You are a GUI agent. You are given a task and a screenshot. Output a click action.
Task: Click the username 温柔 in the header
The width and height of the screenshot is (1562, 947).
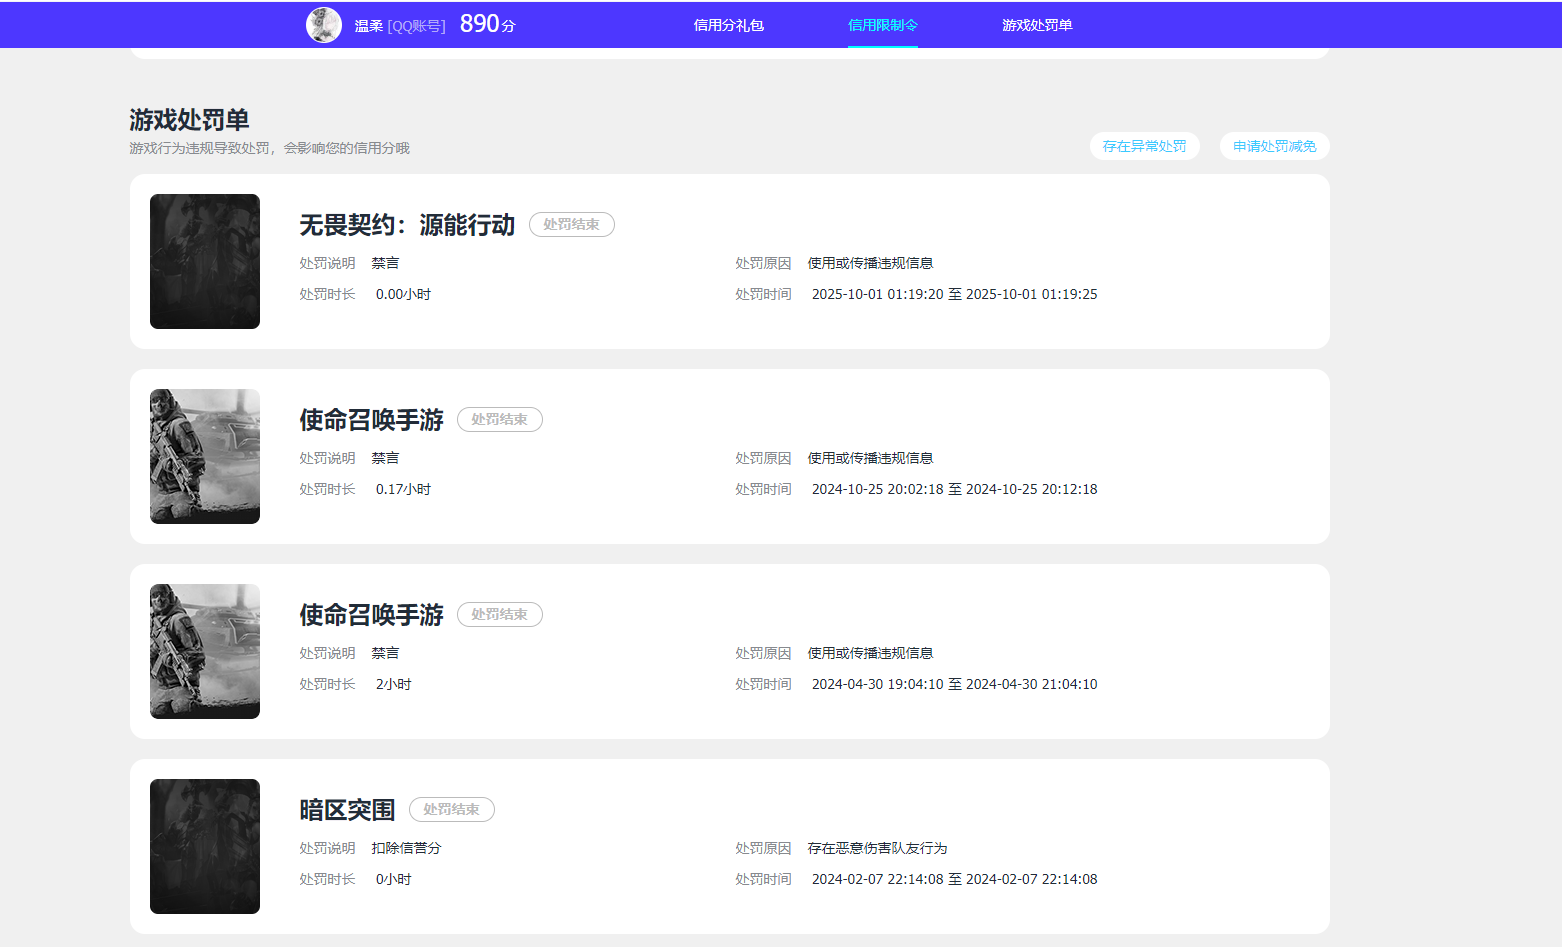click(367, 24)
